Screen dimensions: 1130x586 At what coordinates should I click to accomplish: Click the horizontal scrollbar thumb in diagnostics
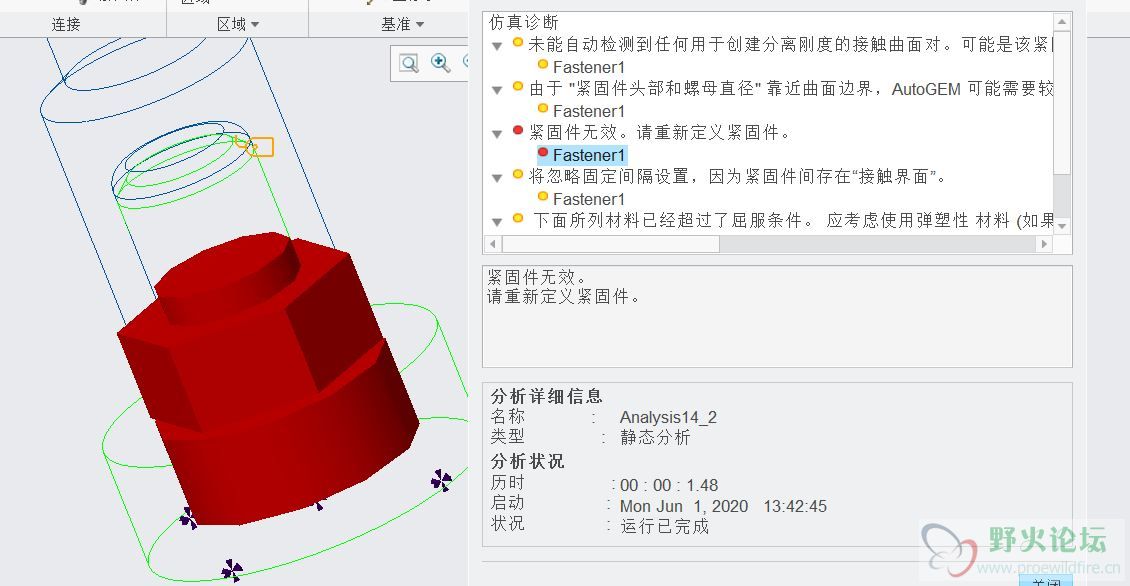coord(610,244)
